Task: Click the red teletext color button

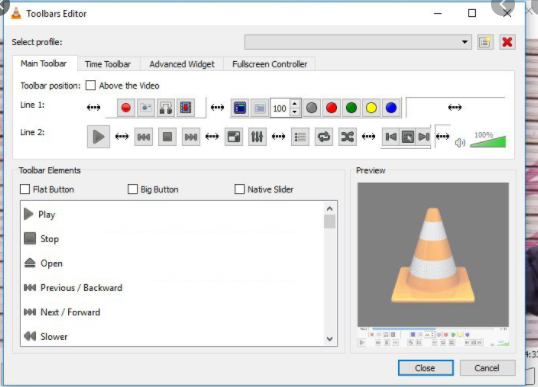Action: pyautogui.click(x=331, y=108)
